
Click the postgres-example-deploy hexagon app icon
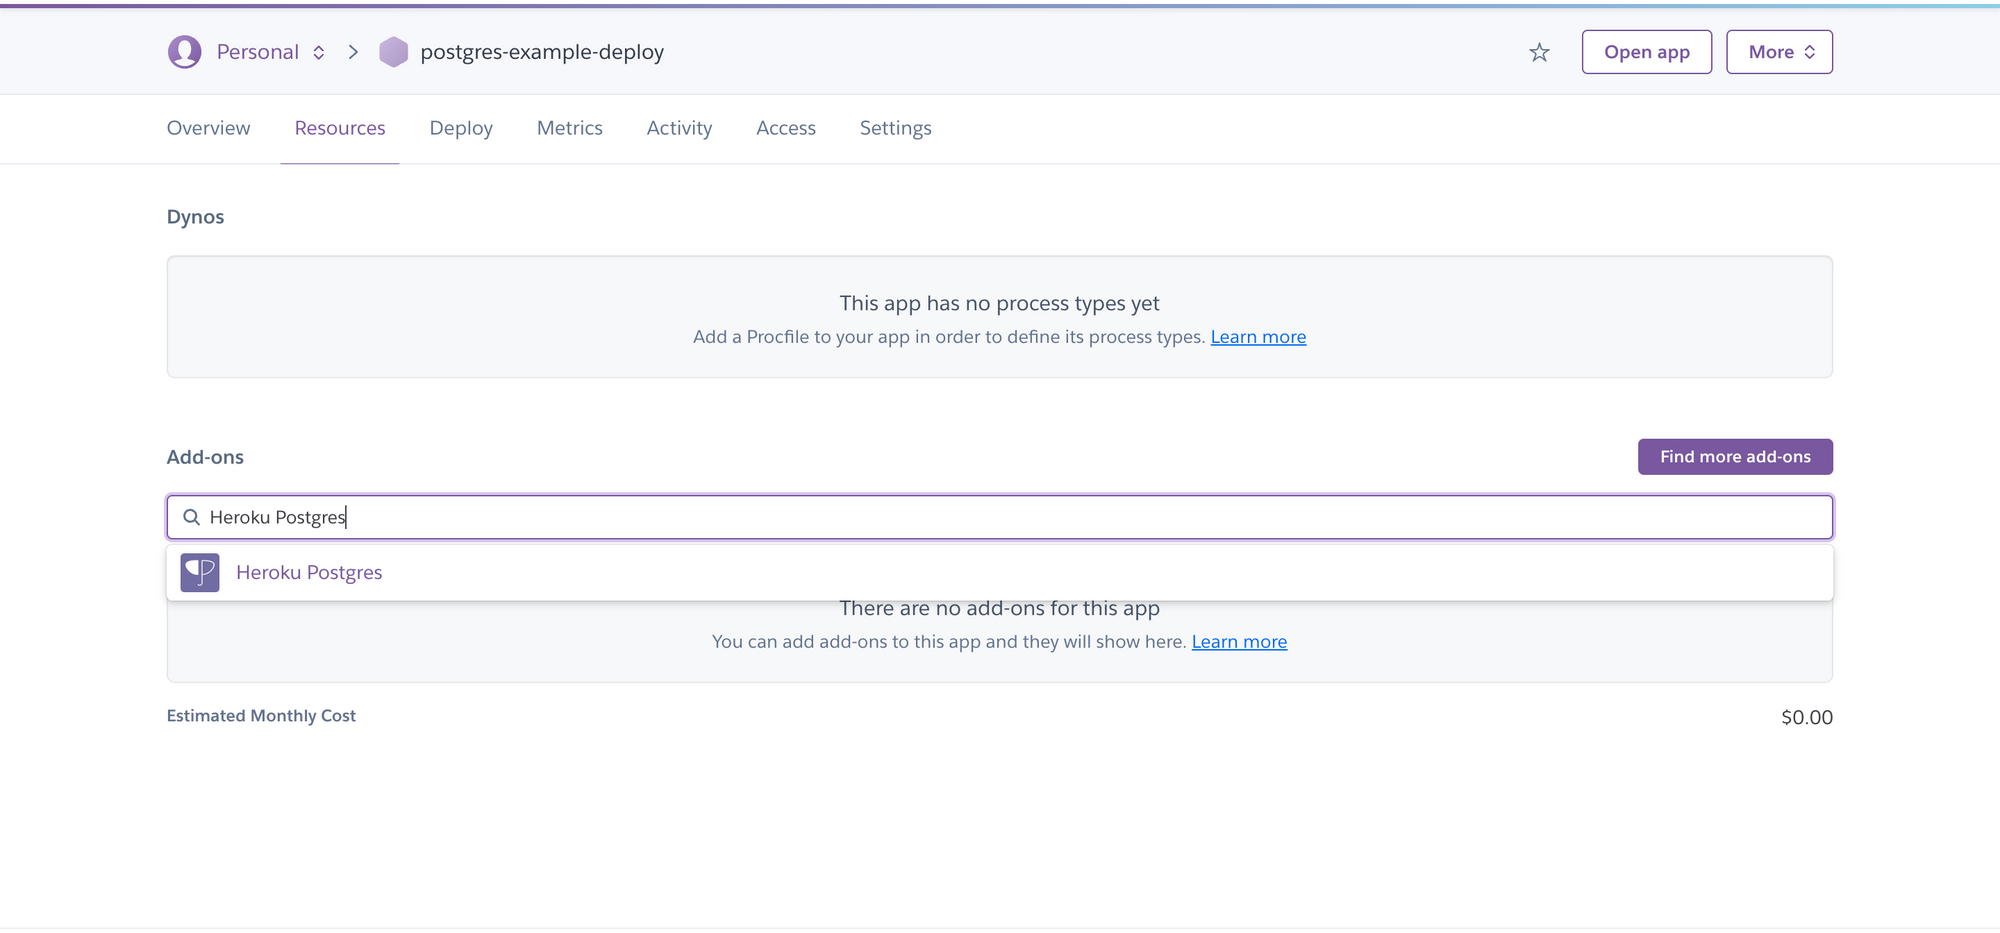(x=394, y=52)
